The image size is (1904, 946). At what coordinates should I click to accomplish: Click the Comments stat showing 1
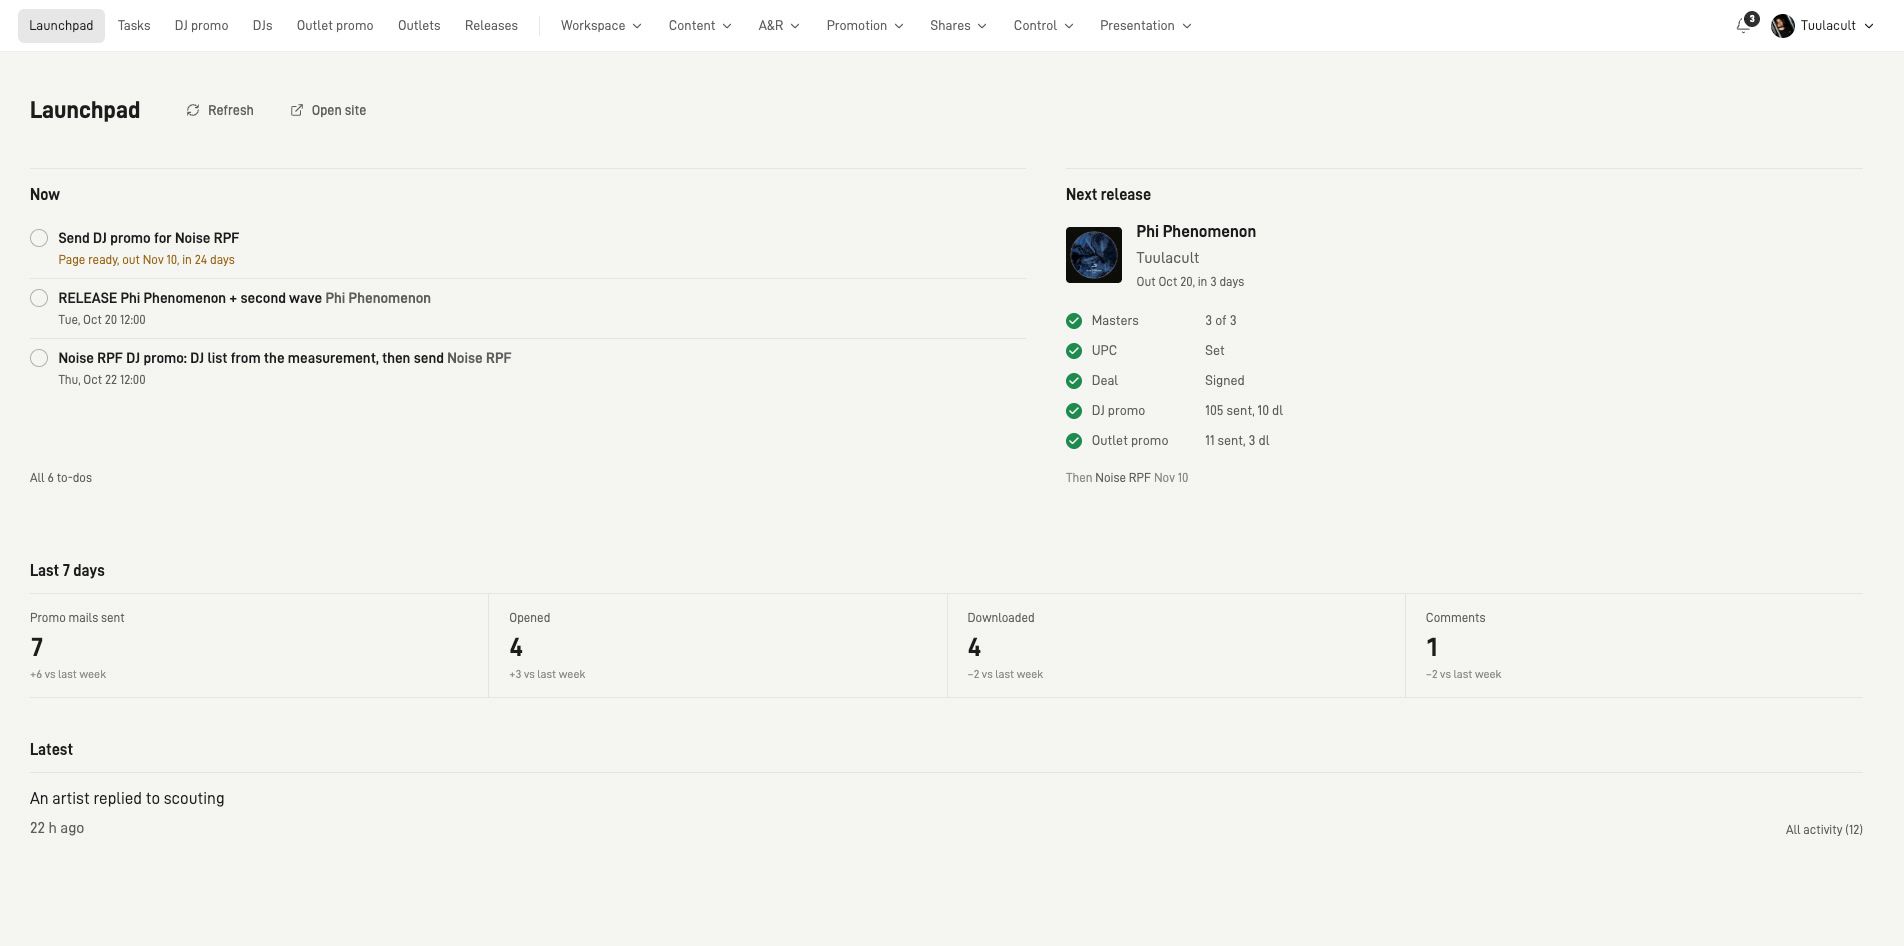(x=1634, y=646)
